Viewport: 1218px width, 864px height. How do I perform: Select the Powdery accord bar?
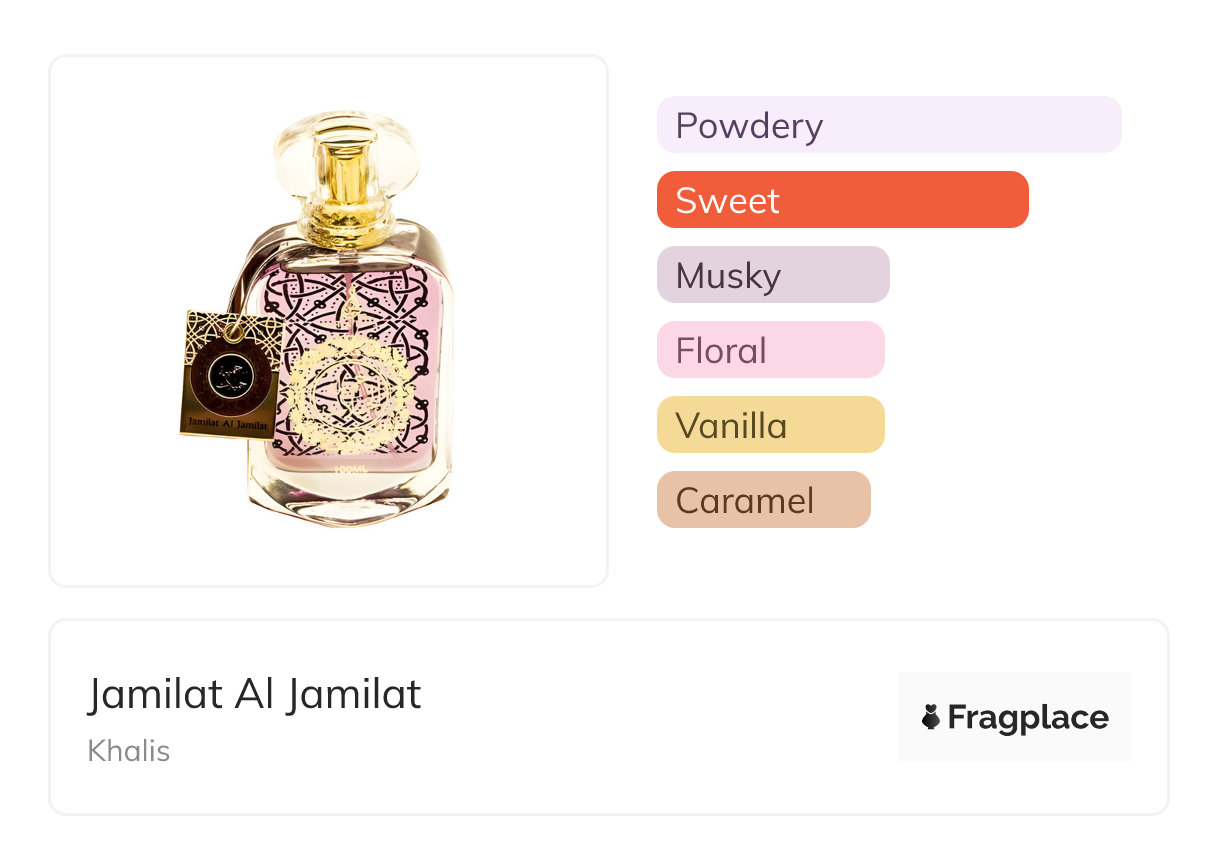coord(888,125)
